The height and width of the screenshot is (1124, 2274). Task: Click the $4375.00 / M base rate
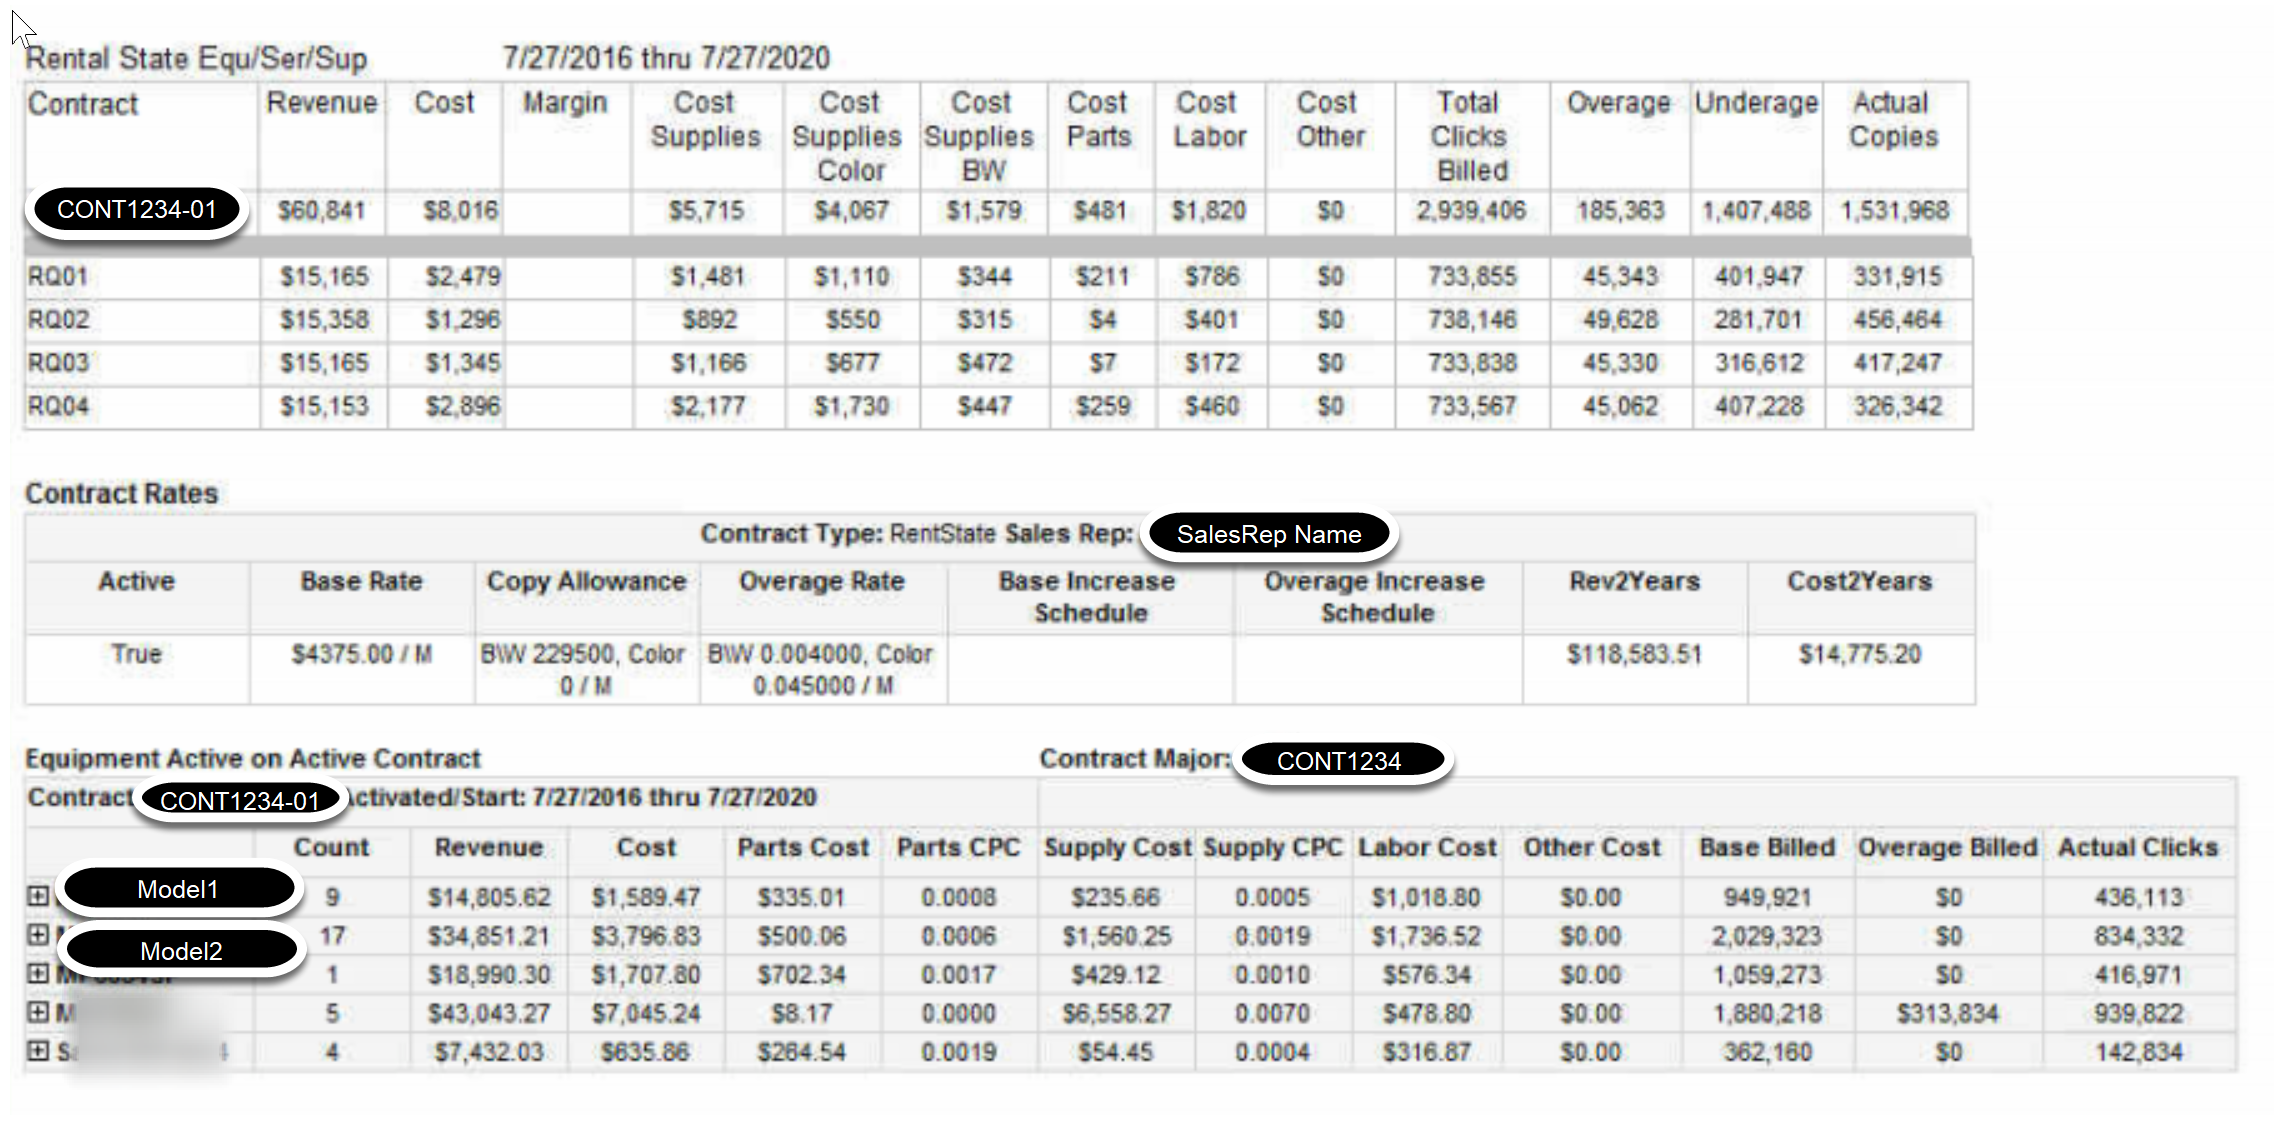point(361,654)
